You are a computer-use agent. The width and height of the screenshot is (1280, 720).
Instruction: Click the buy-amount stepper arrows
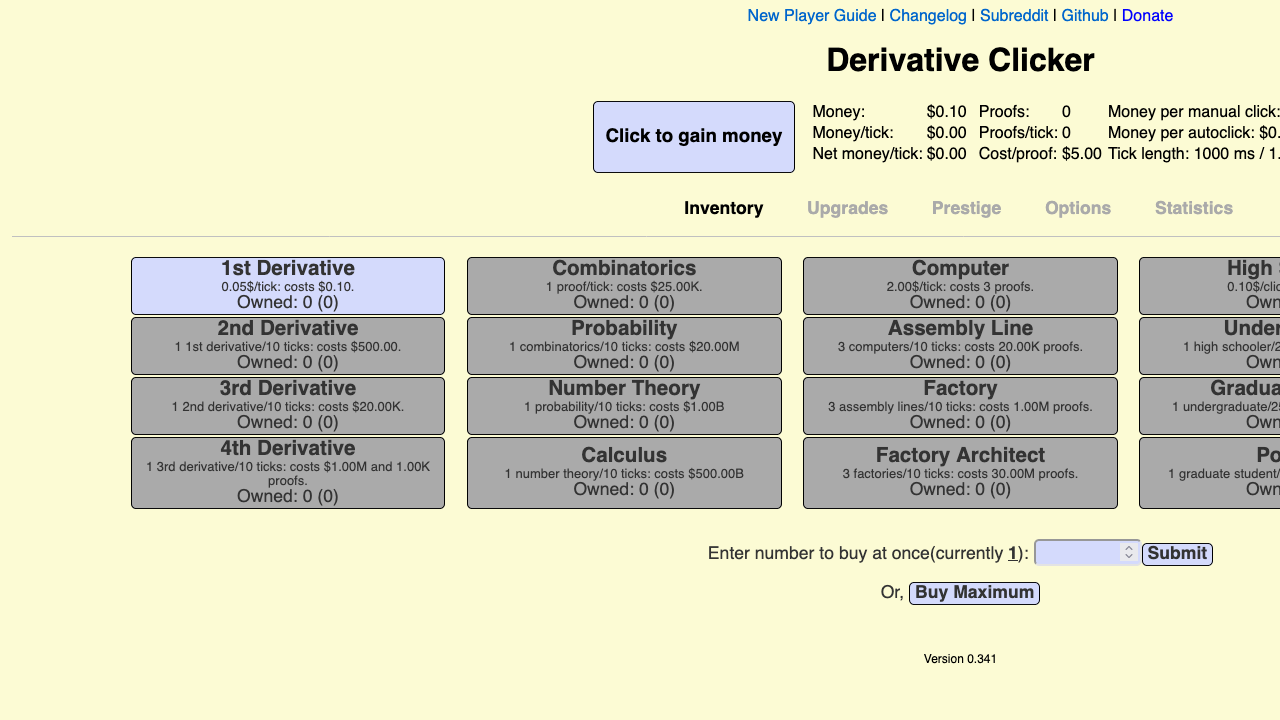pyautogui.click(x=1129, y=553)
